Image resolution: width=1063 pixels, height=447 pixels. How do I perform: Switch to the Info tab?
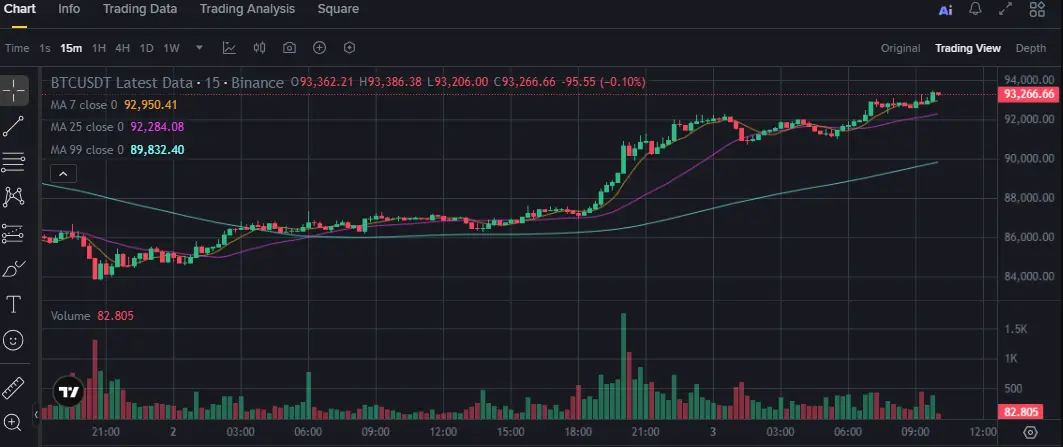click(x=69, y=9)
